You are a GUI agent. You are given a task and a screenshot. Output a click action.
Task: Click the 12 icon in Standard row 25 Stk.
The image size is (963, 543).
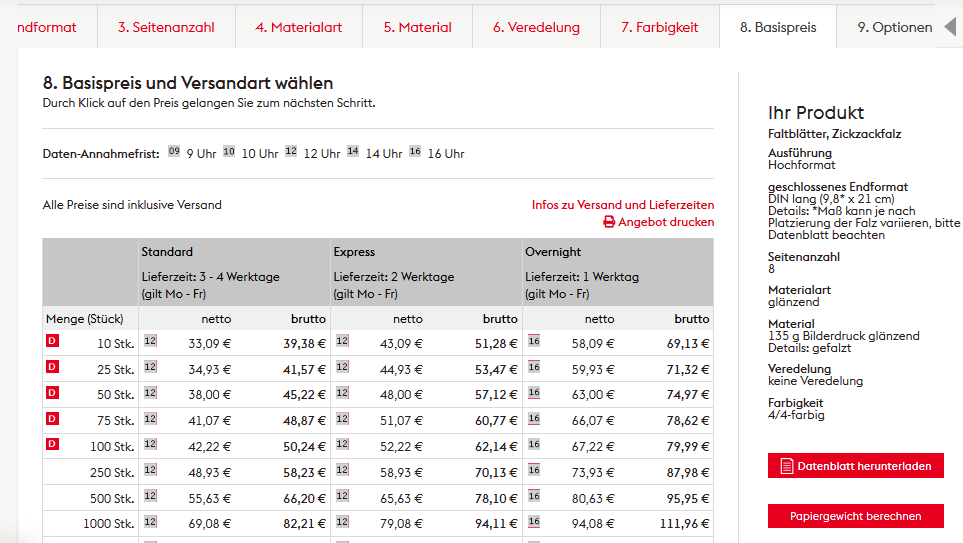[151, 367]
